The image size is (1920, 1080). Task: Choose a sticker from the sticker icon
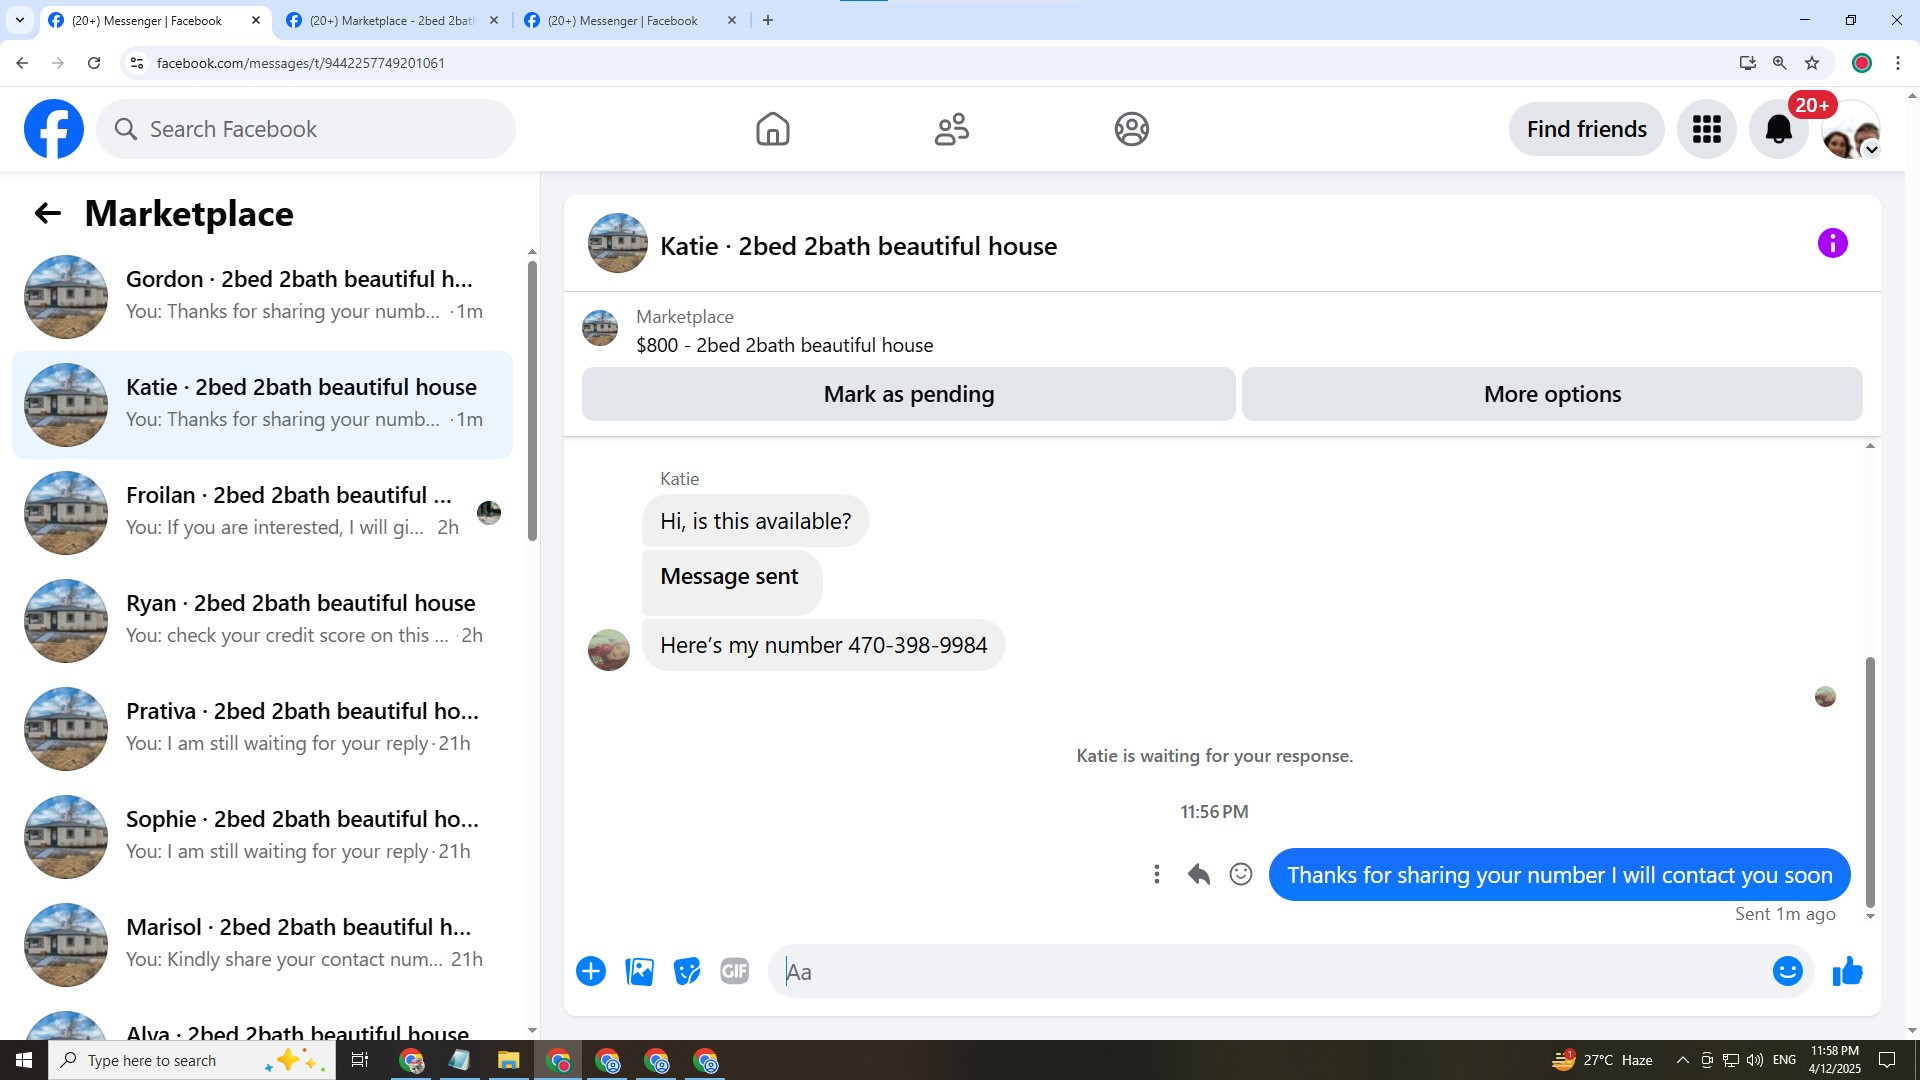coord(687,971)
